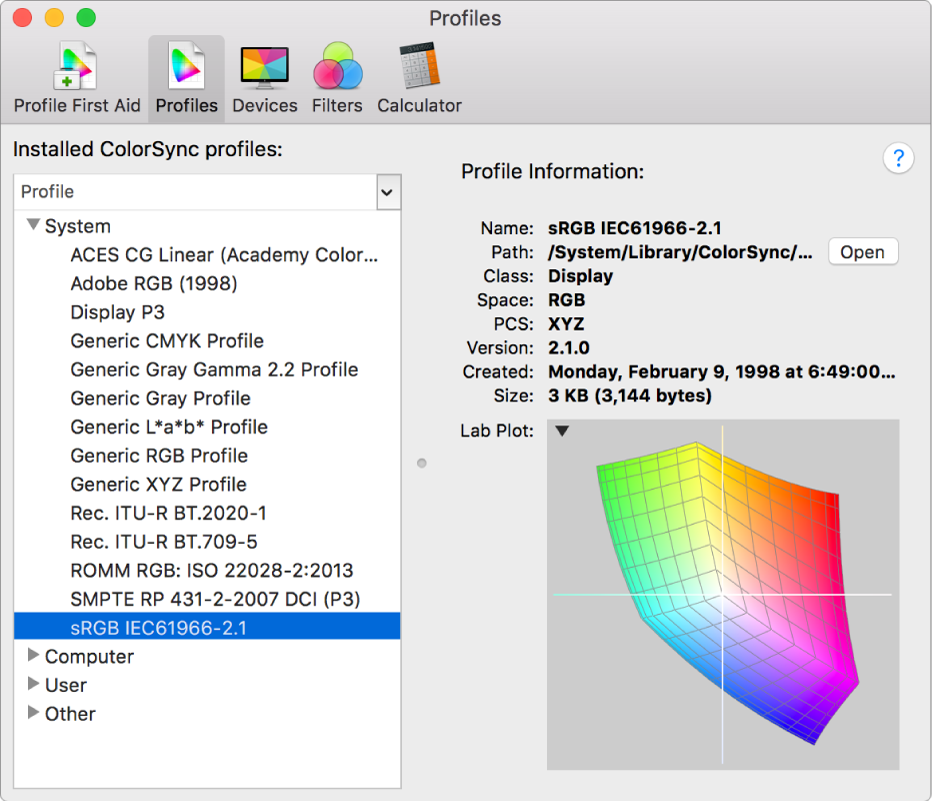This screenshot has height=801, width=934.
Task: Open the Profile column dropdown arrow
Action: [x=388, y=192]
